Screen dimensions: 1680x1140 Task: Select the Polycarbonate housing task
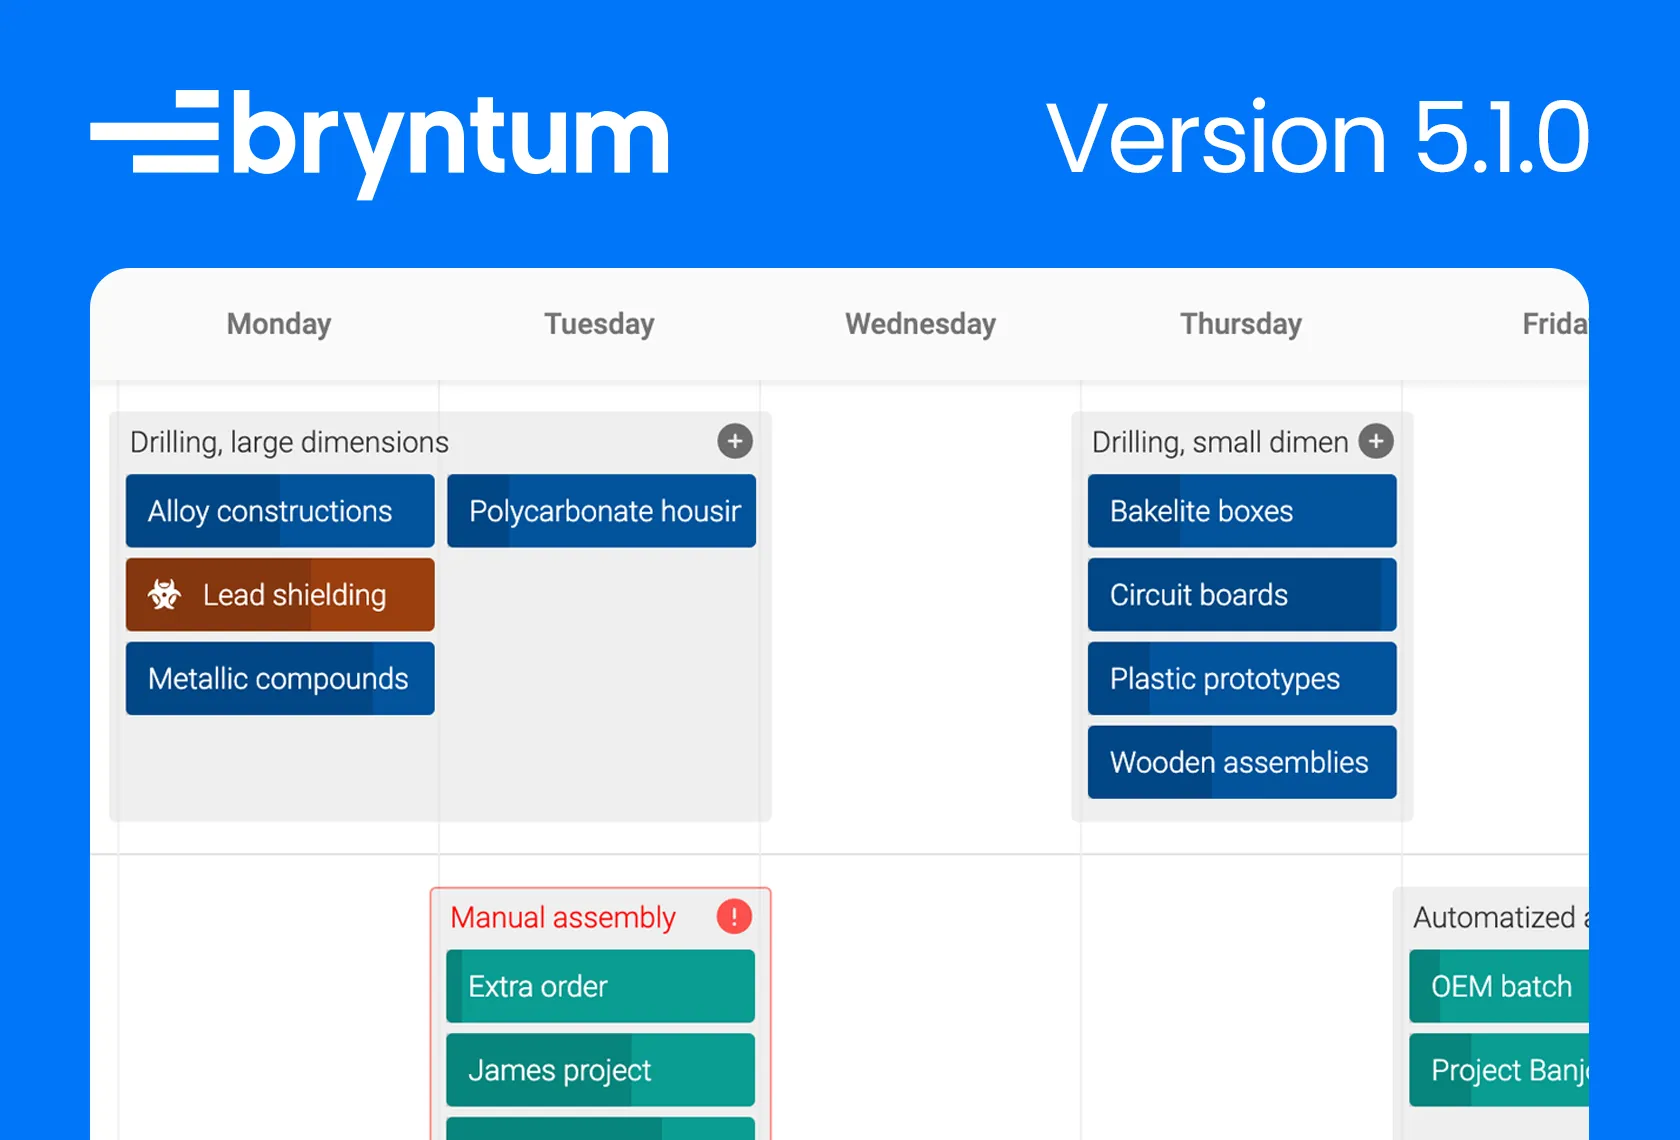pos(601,511)
